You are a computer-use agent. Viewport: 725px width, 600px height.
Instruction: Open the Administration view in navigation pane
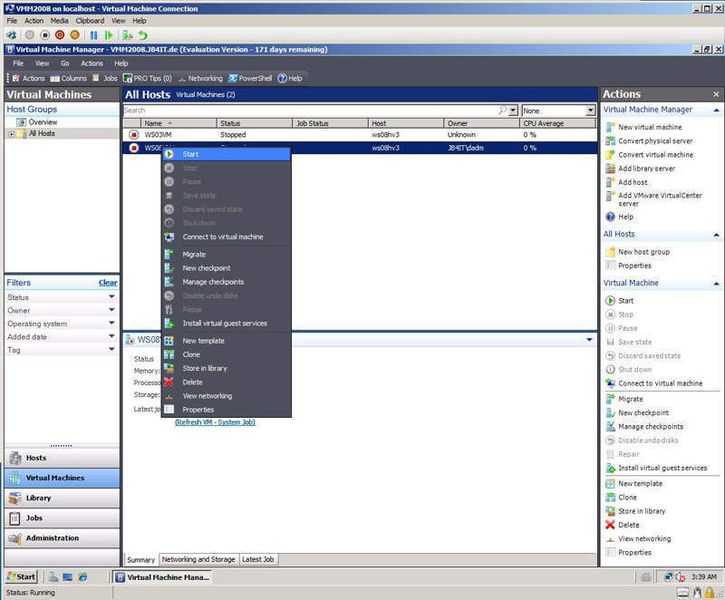click(62, 538)
